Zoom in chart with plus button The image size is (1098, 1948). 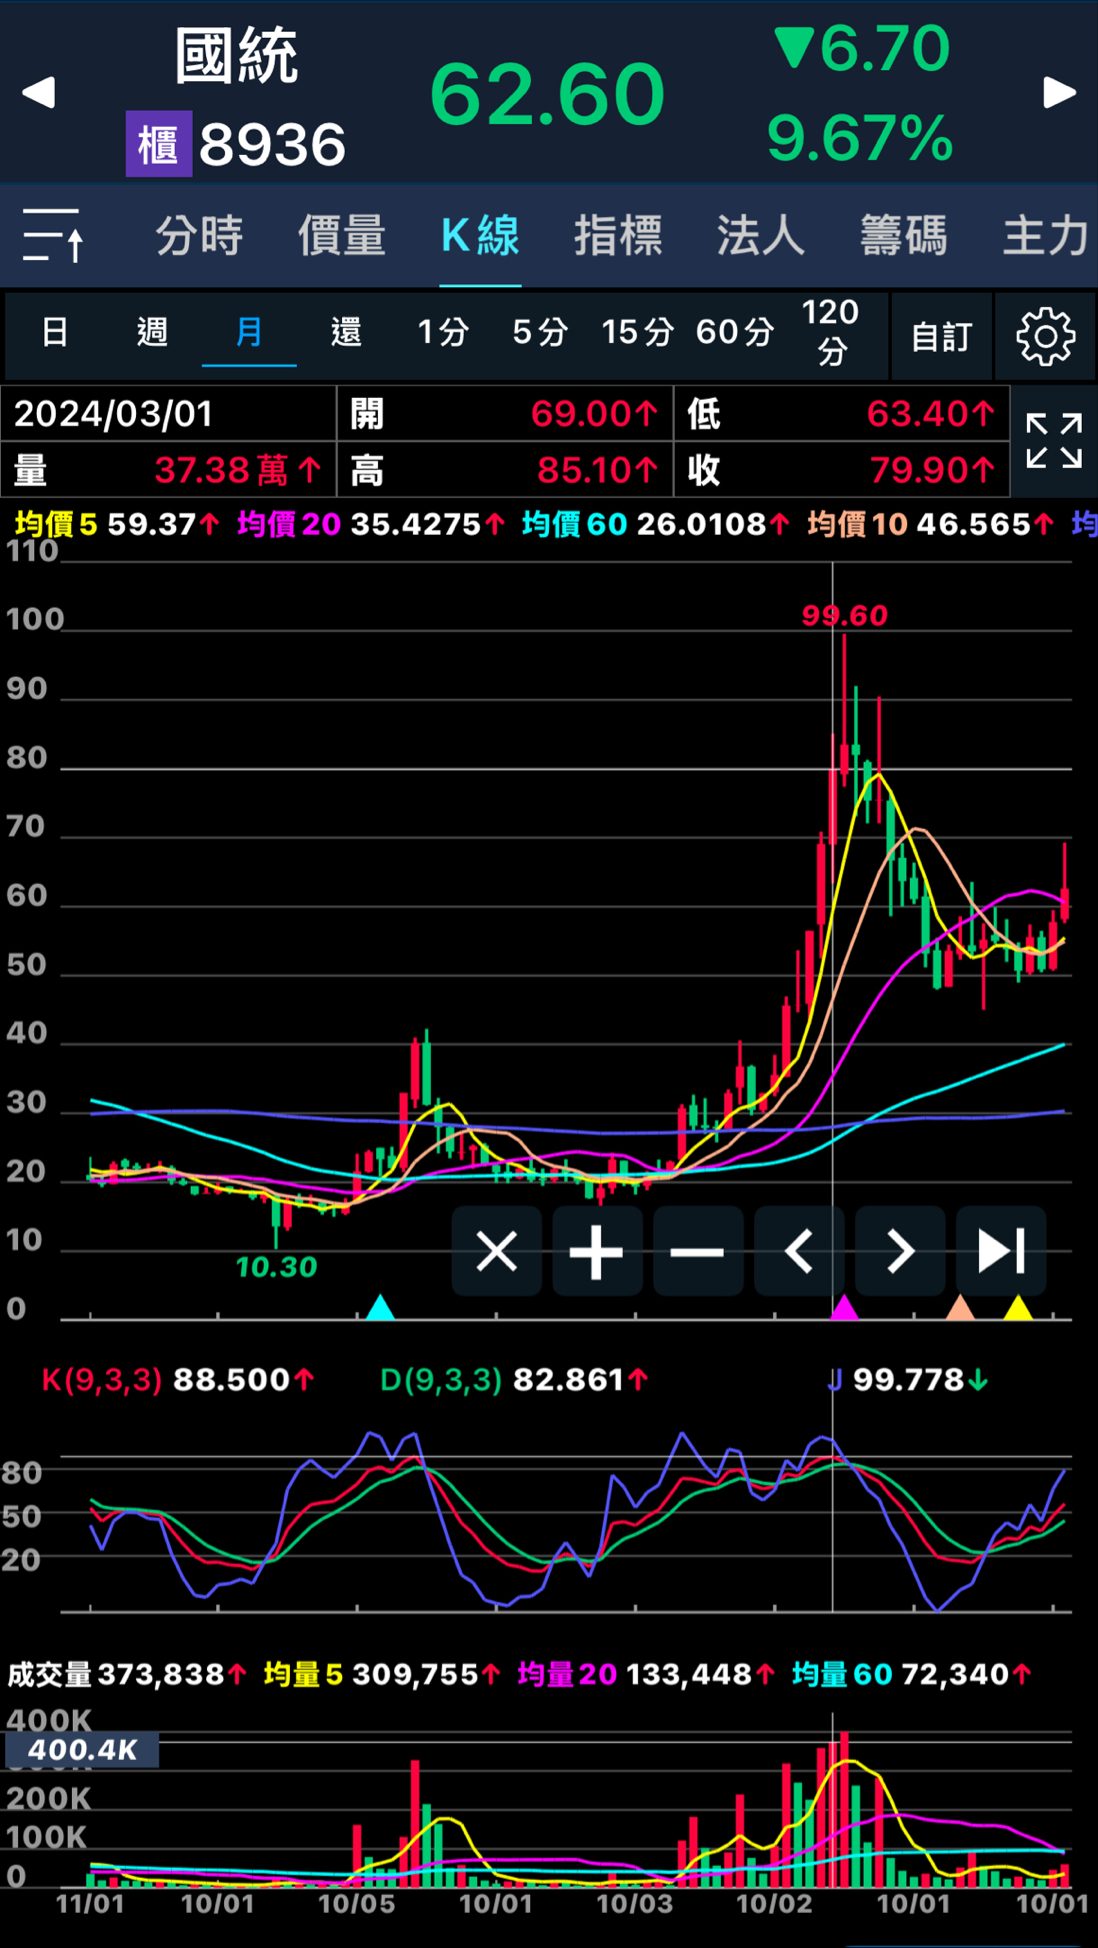coord(597,1251)
